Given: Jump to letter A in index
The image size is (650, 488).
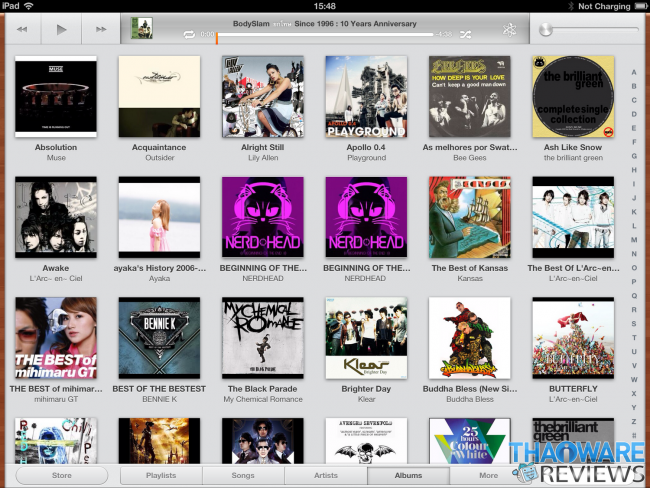Looking at the screenshot, I should tap(634, 72).
